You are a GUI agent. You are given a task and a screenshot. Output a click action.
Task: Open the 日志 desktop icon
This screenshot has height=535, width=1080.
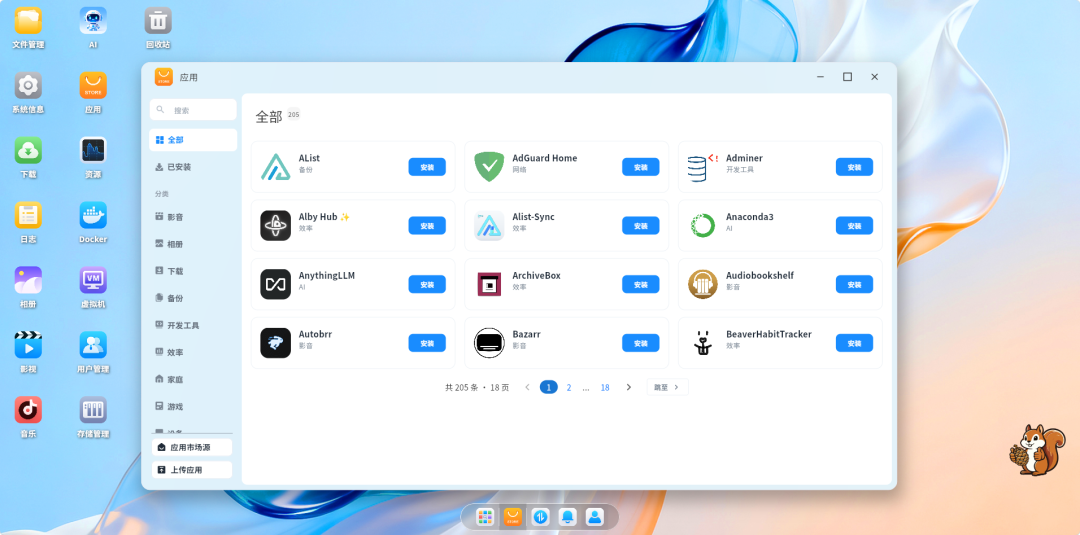pos(28,215)
